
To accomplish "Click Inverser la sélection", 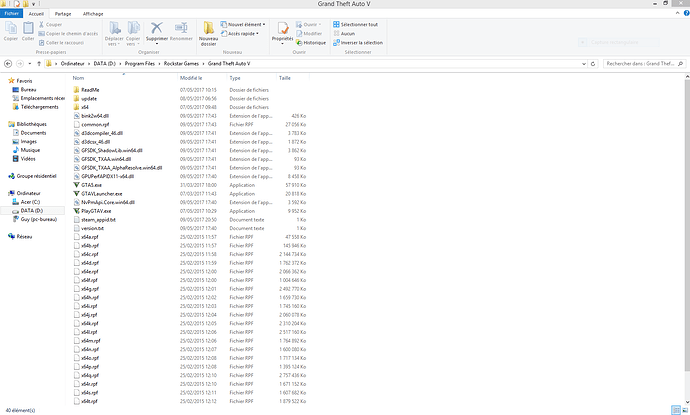I will coord(358,43).
